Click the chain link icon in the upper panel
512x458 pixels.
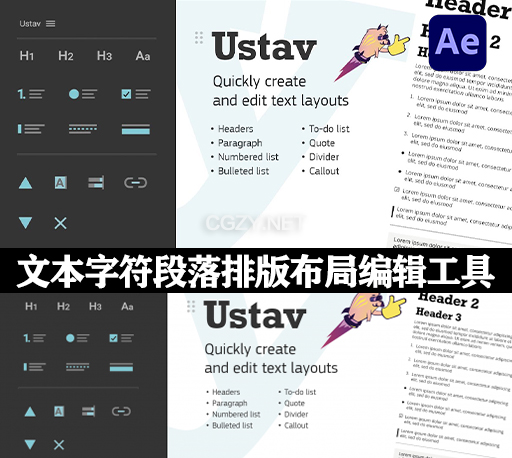tap(135, 183)
